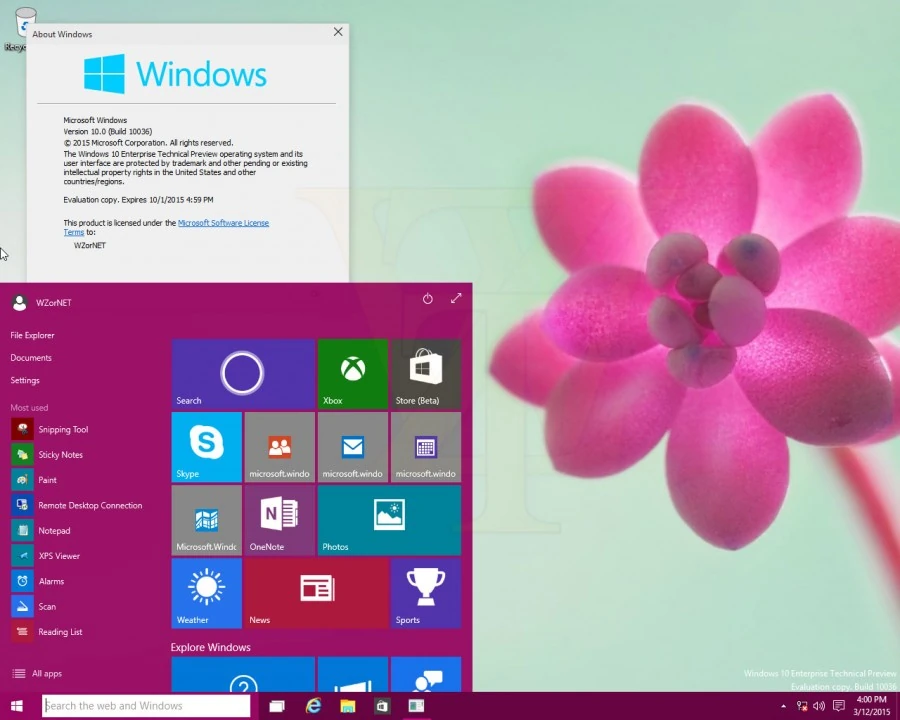
Task: Open File Explorer from the taskbar
Action: 348,706
